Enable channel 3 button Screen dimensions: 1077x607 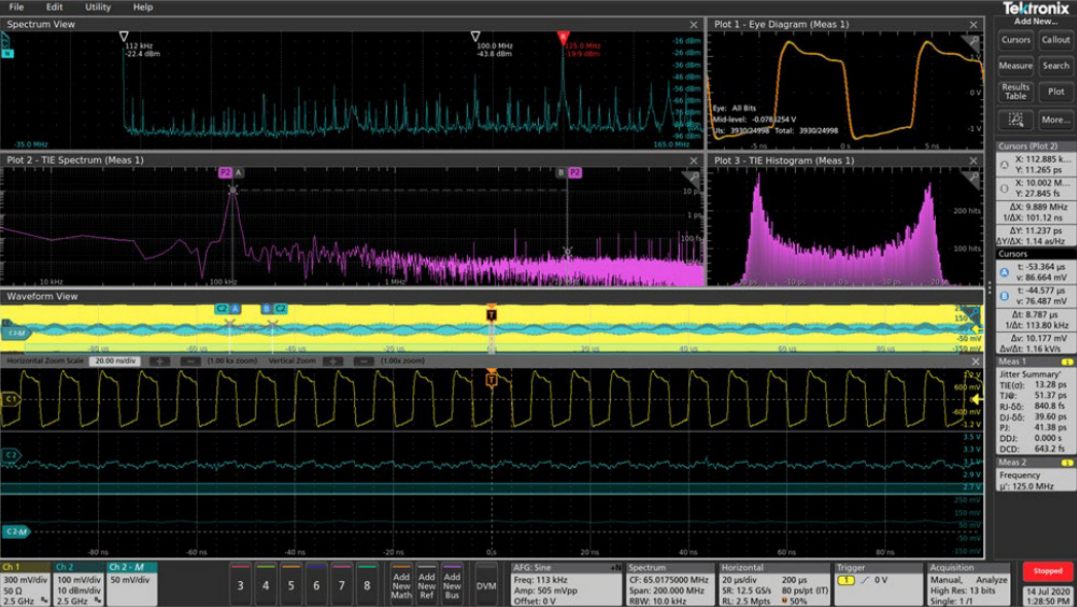click(240, 585)
